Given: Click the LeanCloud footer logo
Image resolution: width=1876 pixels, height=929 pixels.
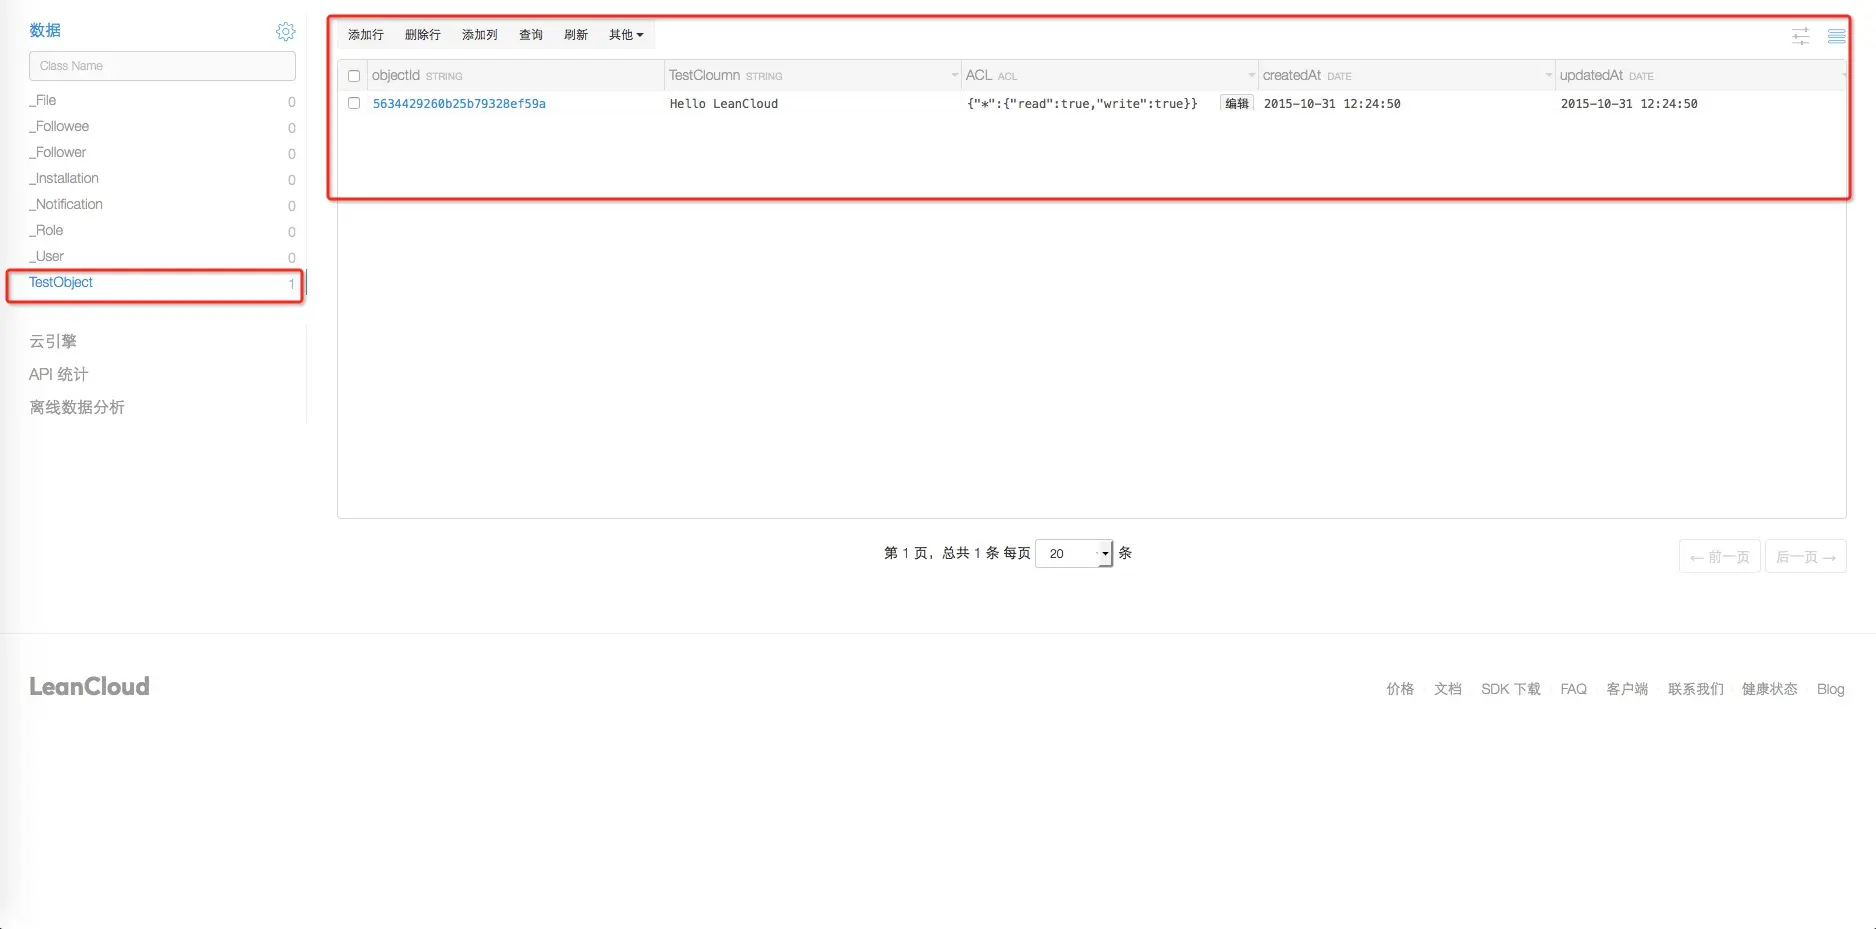Looking at the screenshot, I should (89, 687).
